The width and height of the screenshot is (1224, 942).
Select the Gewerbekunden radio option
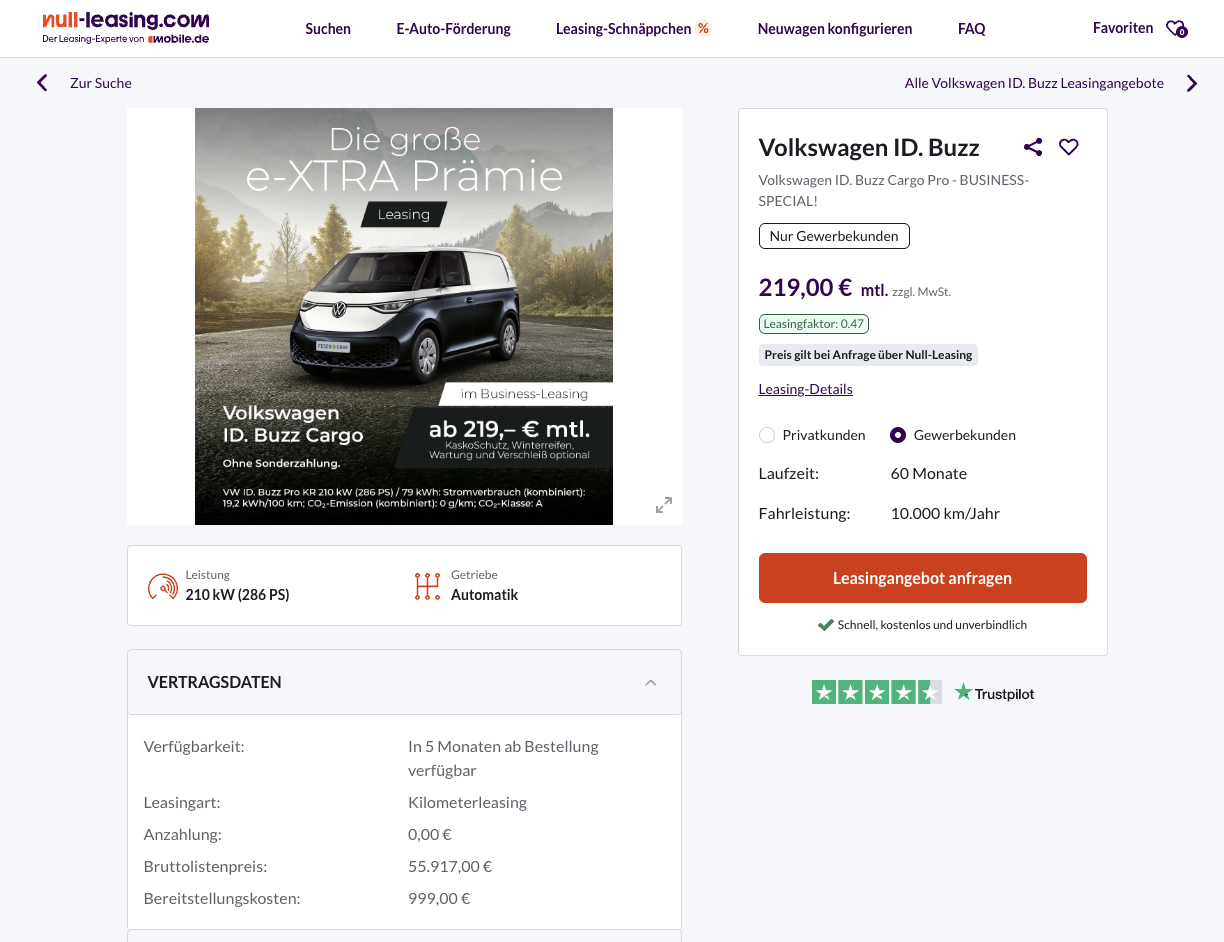pos(898,435)
